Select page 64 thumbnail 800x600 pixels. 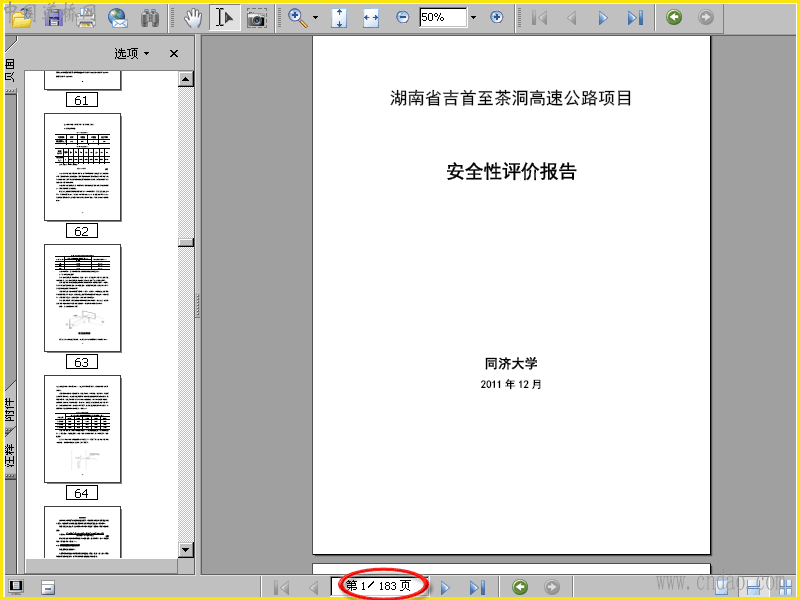click(83, 429)
